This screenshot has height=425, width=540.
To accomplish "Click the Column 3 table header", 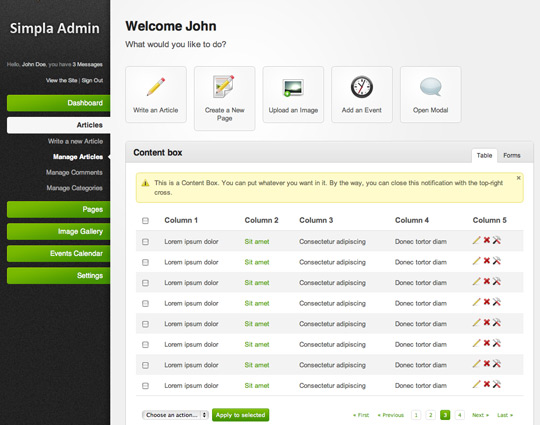I will tap(316, 220).
